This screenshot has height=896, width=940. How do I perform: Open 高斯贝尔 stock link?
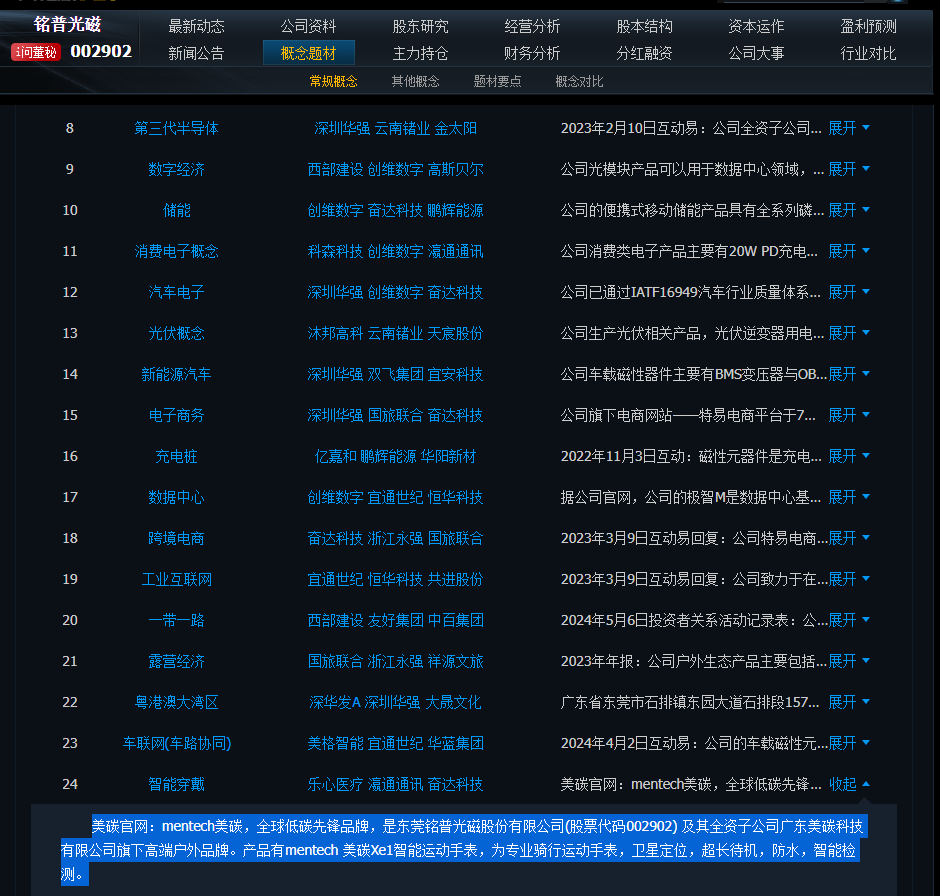[x=456, y=169]
